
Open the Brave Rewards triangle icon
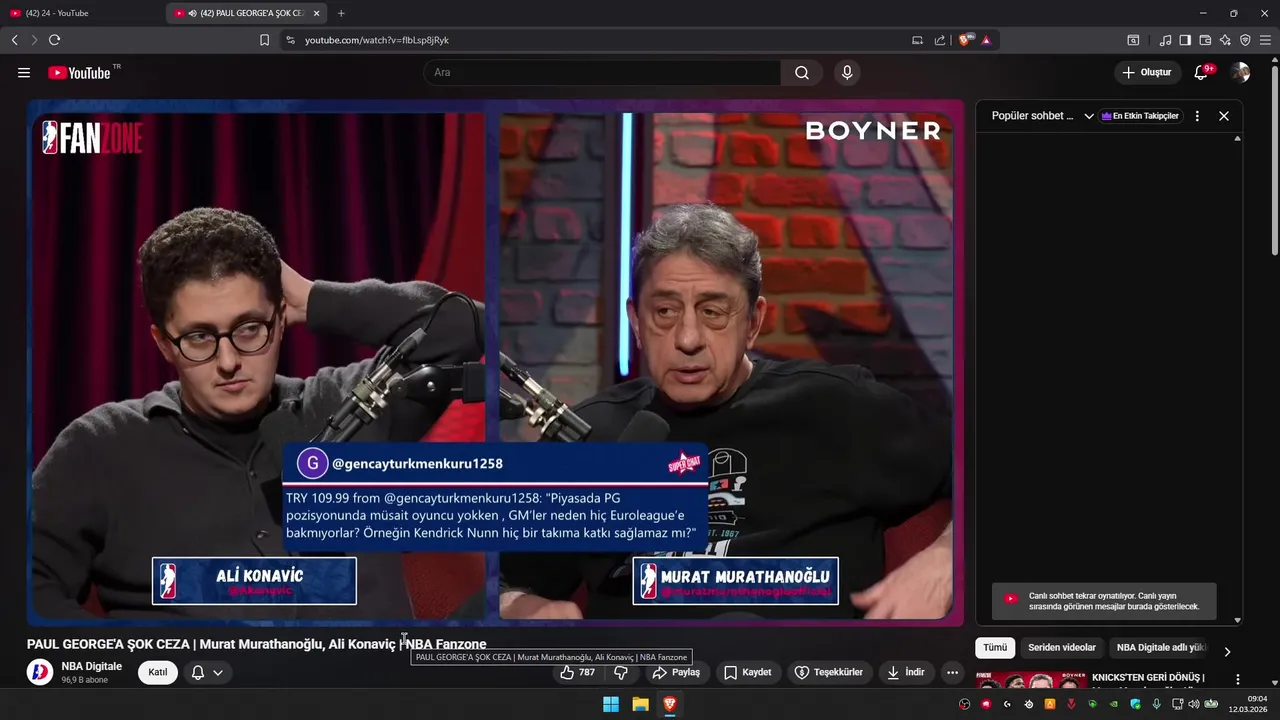(x=986, y=40)
